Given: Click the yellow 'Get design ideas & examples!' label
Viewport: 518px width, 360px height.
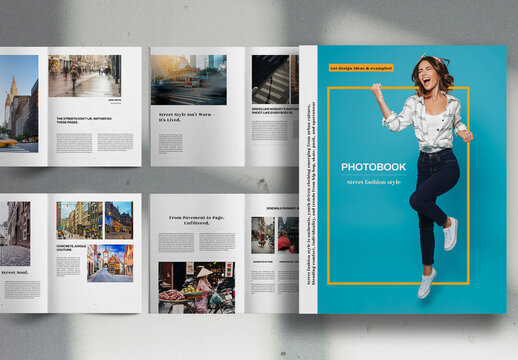Looking at the screenshot, I should tap(361, 68).
